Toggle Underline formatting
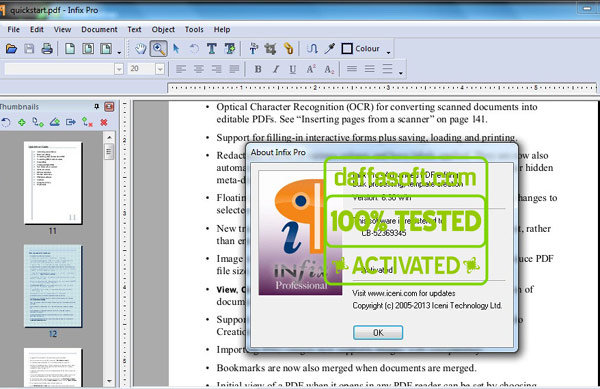This screenshot has width=600, height=389. point(293,69)
